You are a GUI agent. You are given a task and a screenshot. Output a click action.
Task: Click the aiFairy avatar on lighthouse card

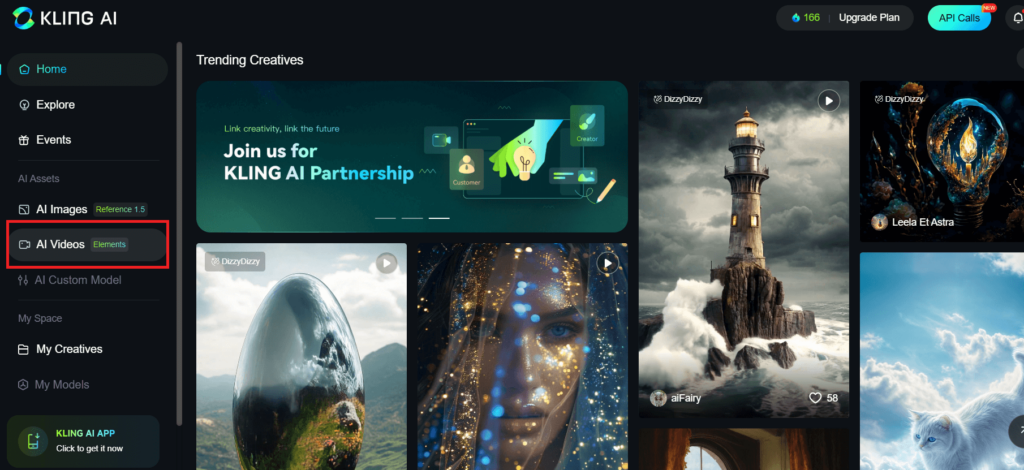pos(658,398)
